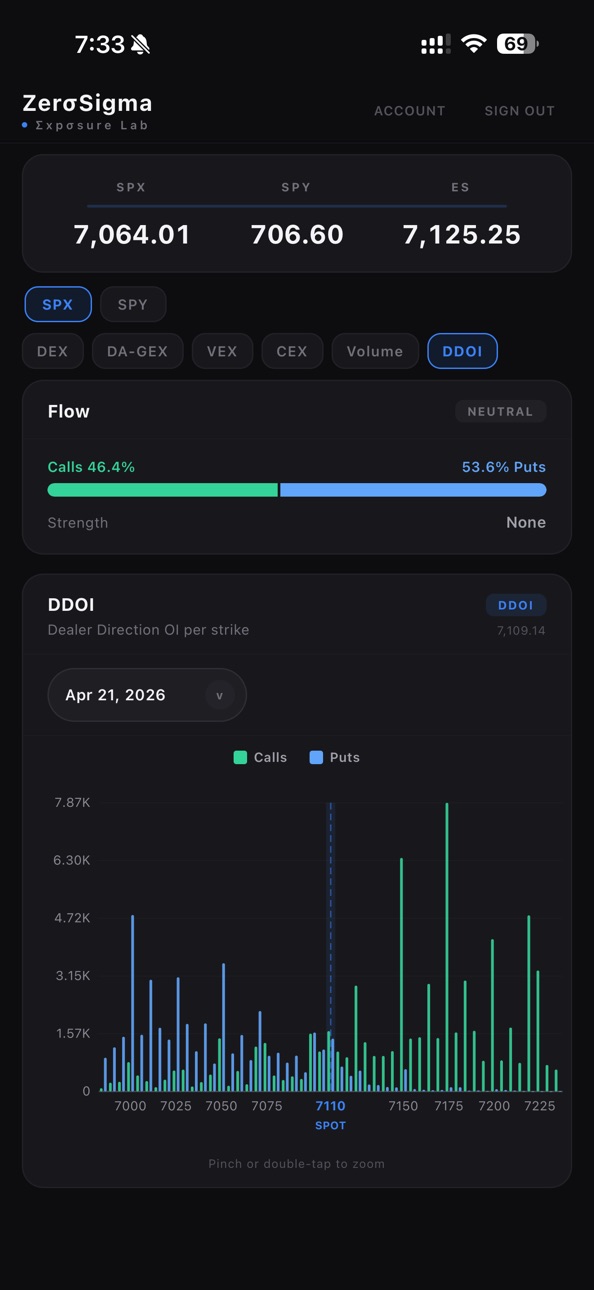Toggle the Calls legend swatch
Viewport: 594px width, 1290px height.
[x=240, y=757]
